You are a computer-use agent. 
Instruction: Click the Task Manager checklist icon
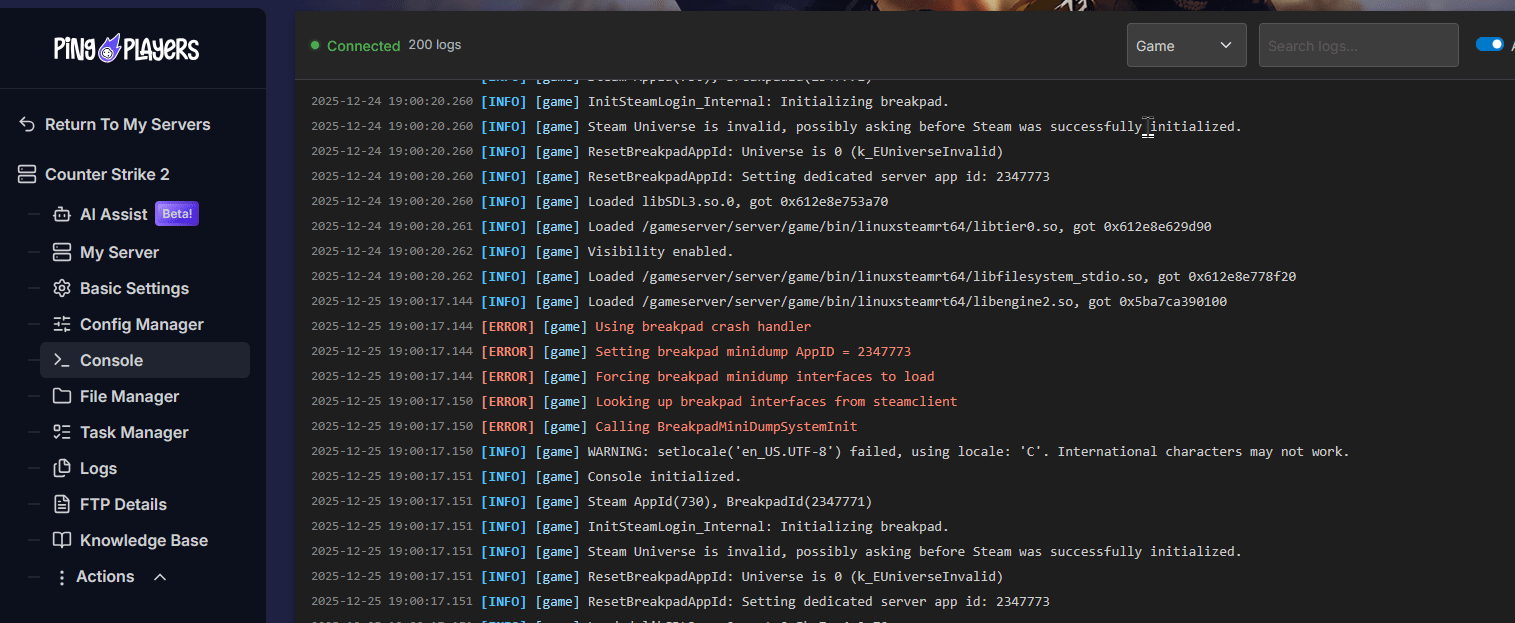click(62, 432)
